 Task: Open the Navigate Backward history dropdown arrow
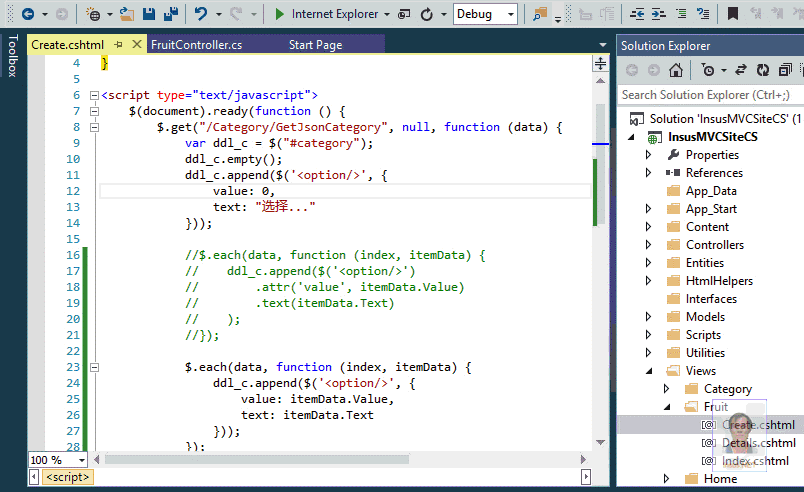pyautogui.click(x=45, y=14)
